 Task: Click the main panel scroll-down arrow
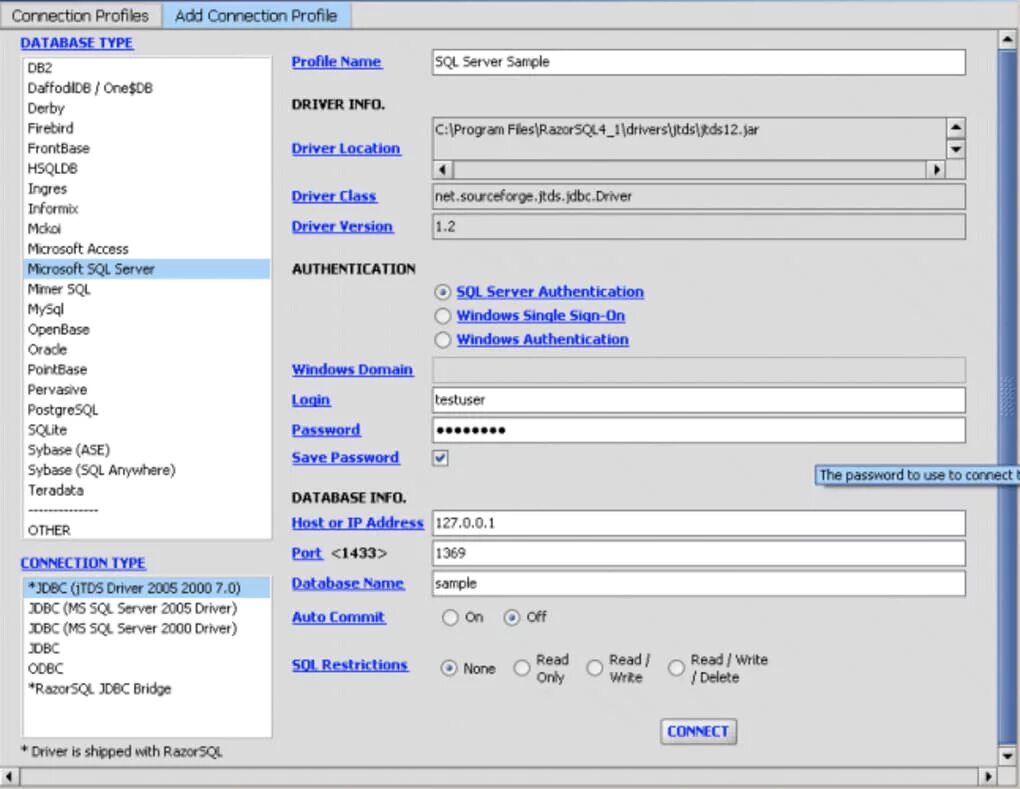1007,756
